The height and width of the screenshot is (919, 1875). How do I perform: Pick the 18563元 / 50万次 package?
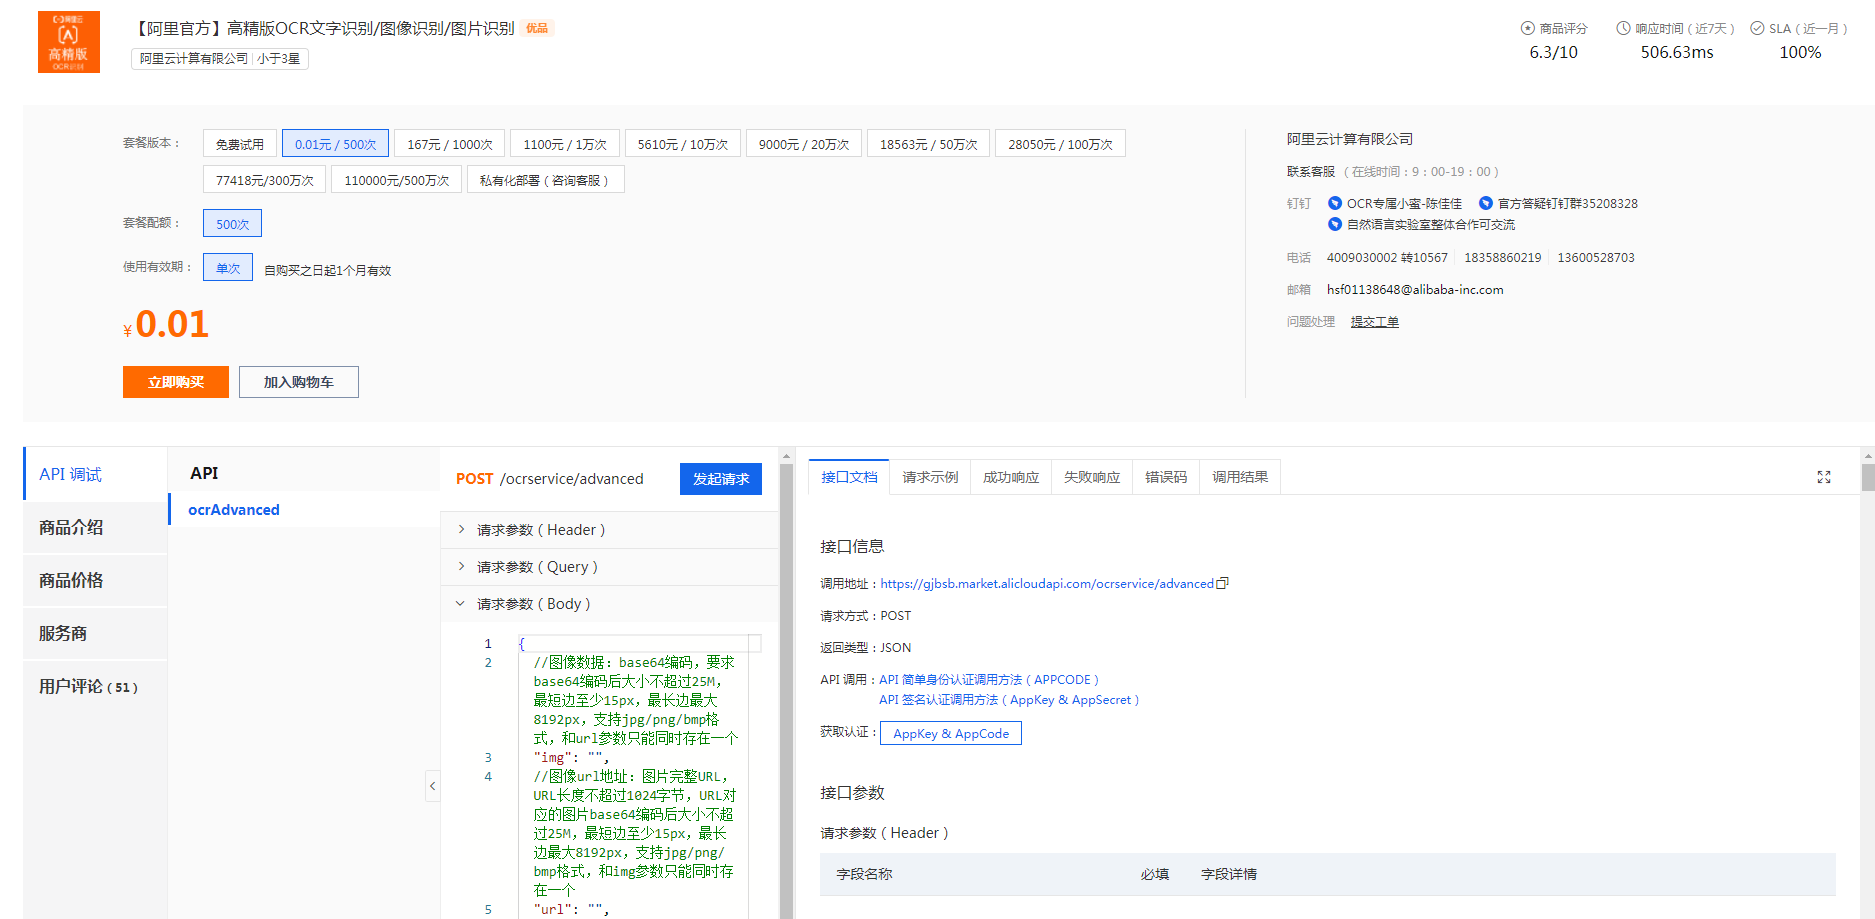click(929, 144)
